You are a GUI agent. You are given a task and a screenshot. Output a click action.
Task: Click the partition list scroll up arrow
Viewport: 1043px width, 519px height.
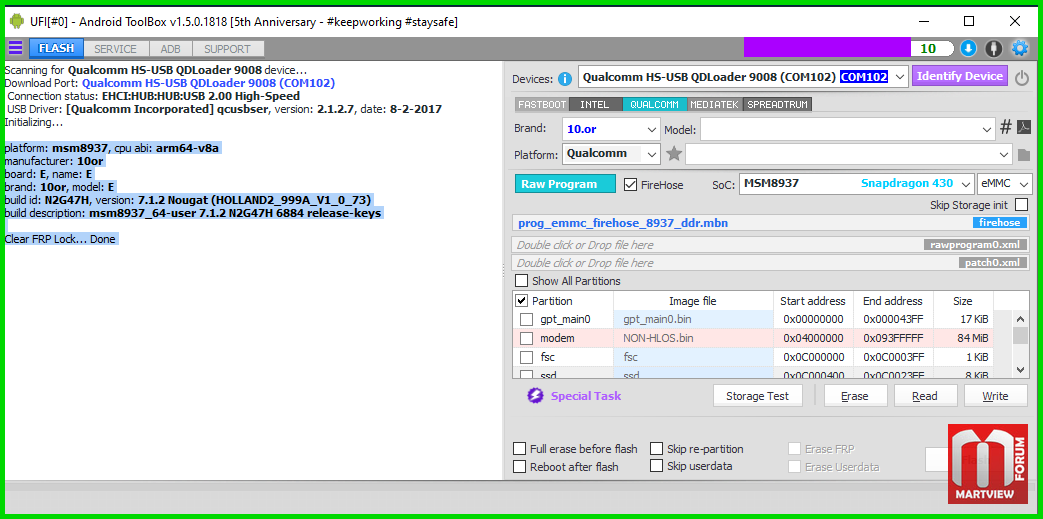1021,318
